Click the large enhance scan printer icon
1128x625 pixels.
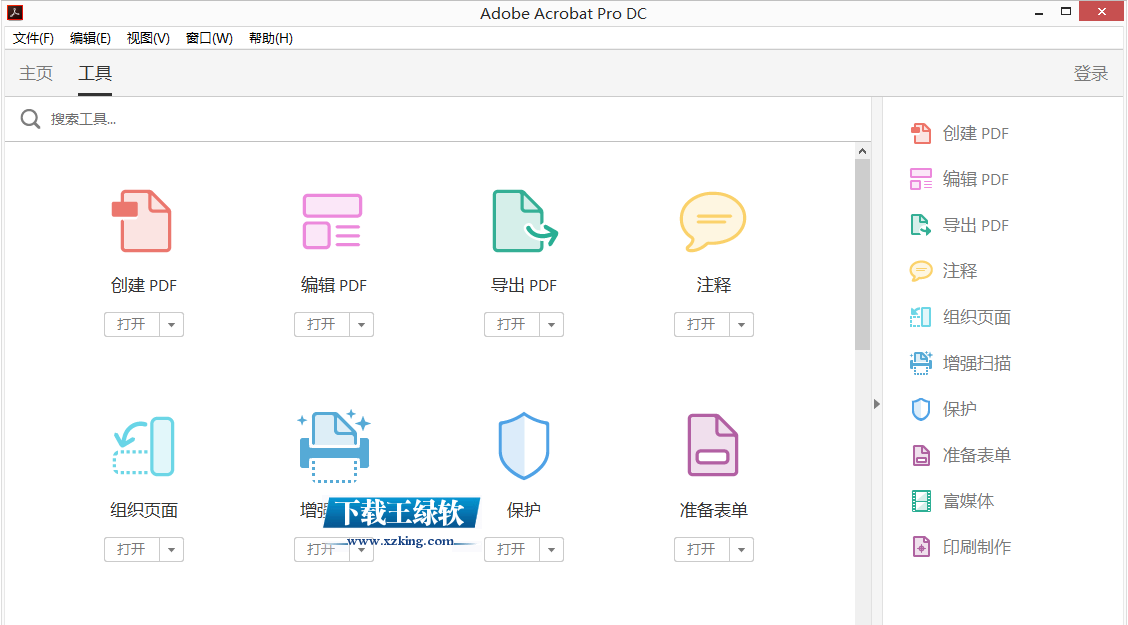pyautogui.click(x=334, y=446)
